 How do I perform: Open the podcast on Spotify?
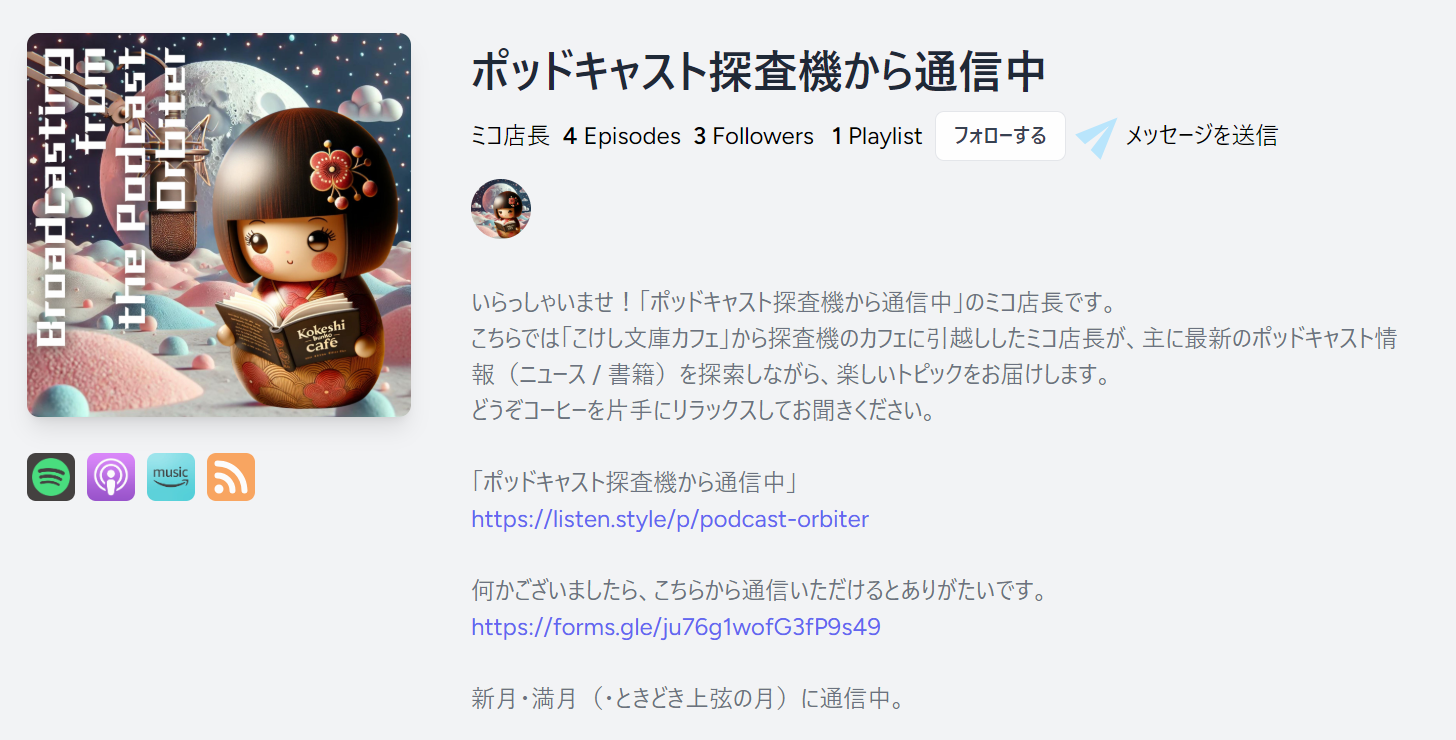[x=51, y=477]
